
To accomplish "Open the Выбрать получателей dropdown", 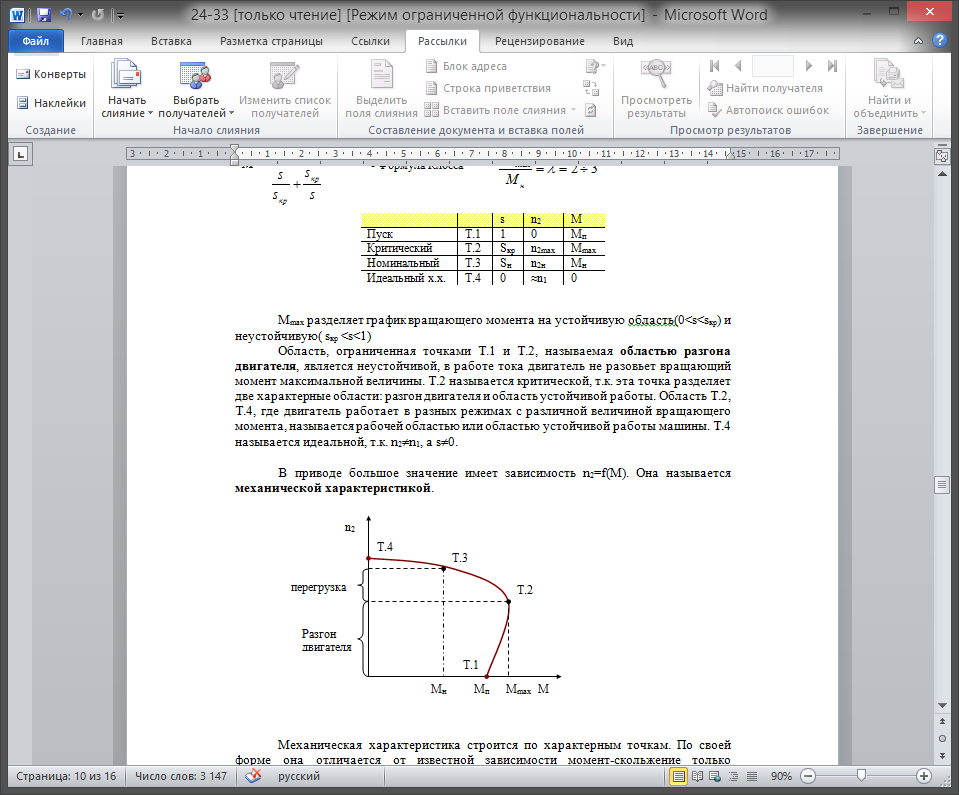I will 196,89.
